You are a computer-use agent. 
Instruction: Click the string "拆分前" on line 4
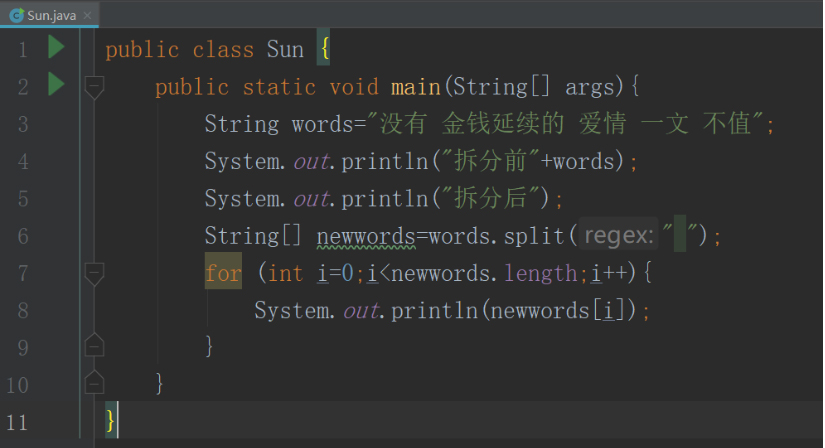[490, 161]
